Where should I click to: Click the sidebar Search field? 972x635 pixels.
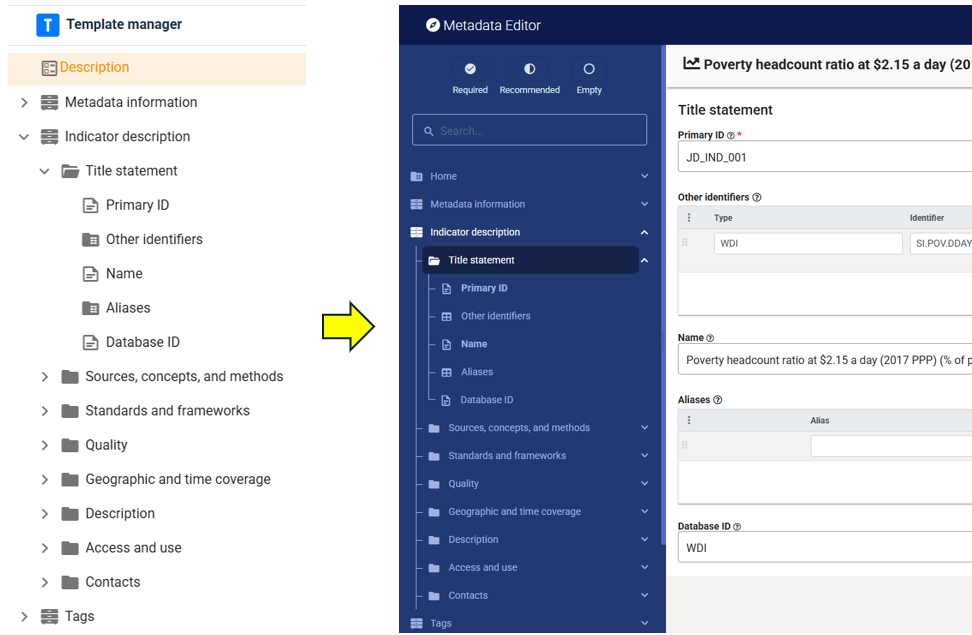pyautogui.click(x=530, y=131)
